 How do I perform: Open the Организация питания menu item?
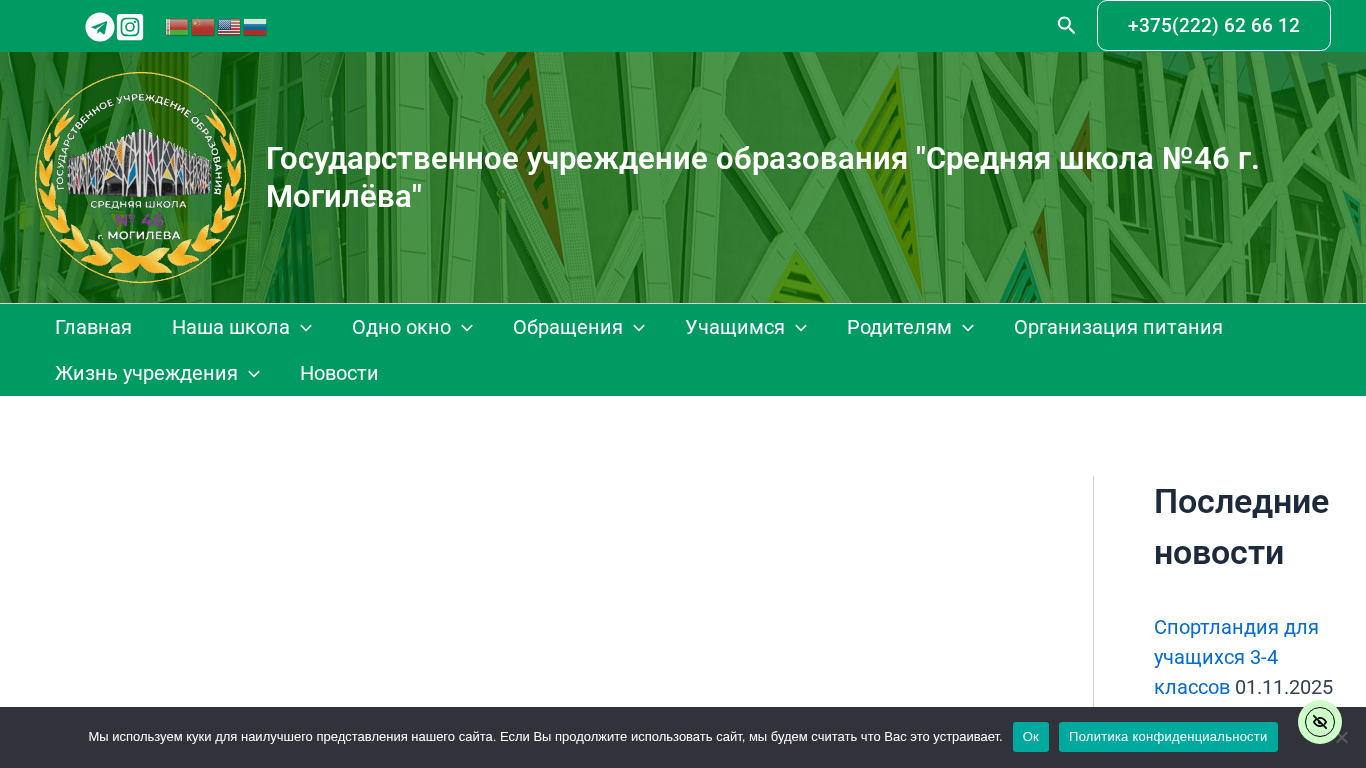[1118, 327]
